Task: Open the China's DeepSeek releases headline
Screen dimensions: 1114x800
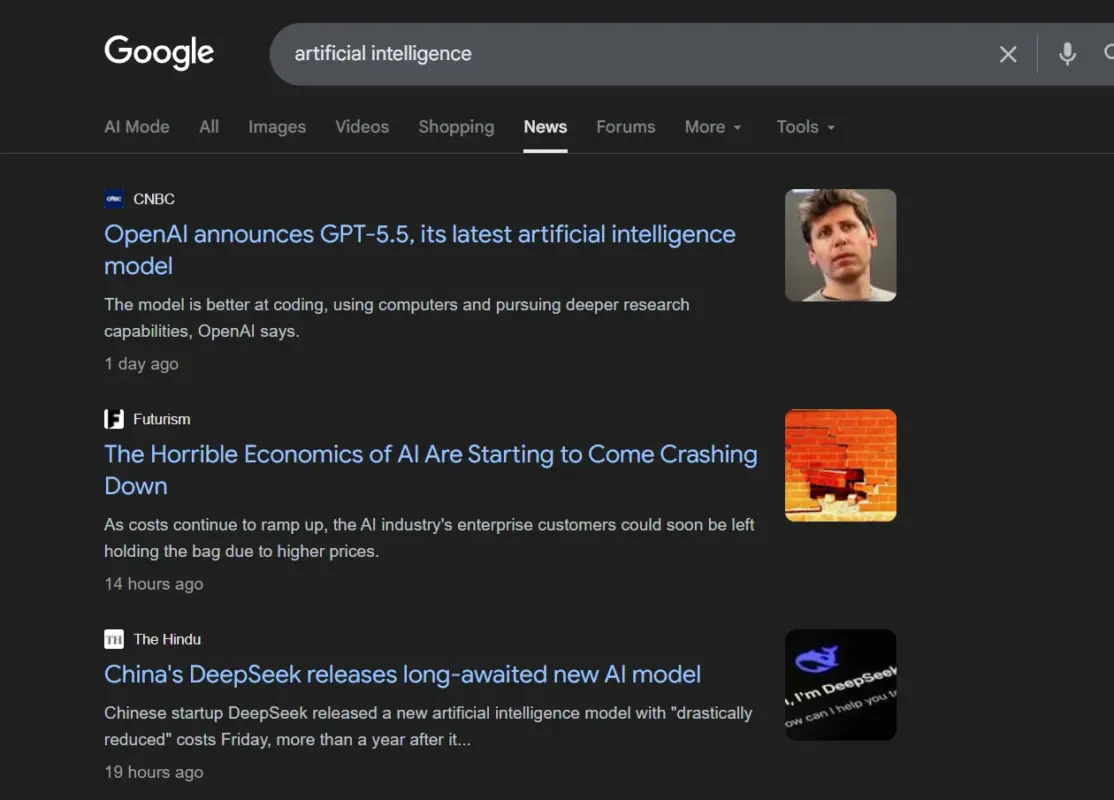Action: point(402,674)
